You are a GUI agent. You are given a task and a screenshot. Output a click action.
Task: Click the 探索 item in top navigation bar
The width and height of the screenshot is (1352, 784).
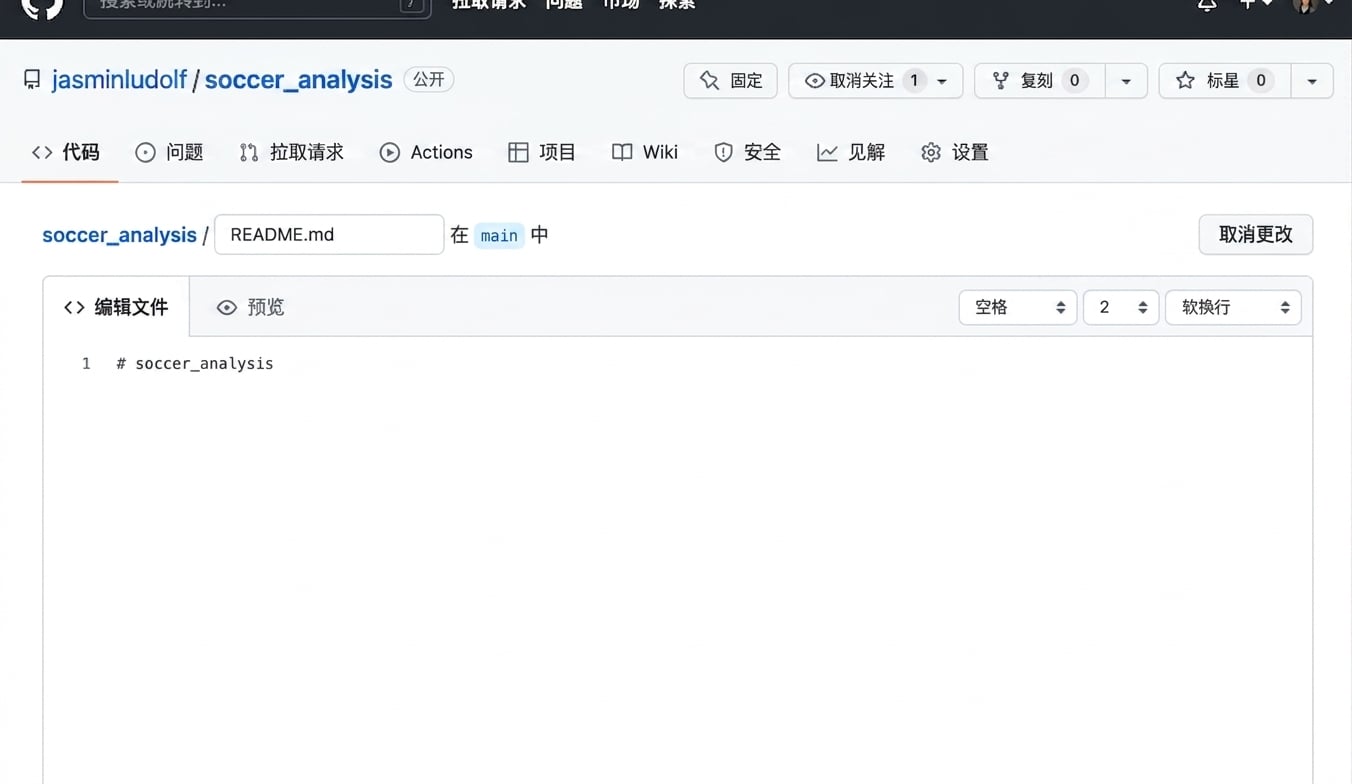coord(677,5)
